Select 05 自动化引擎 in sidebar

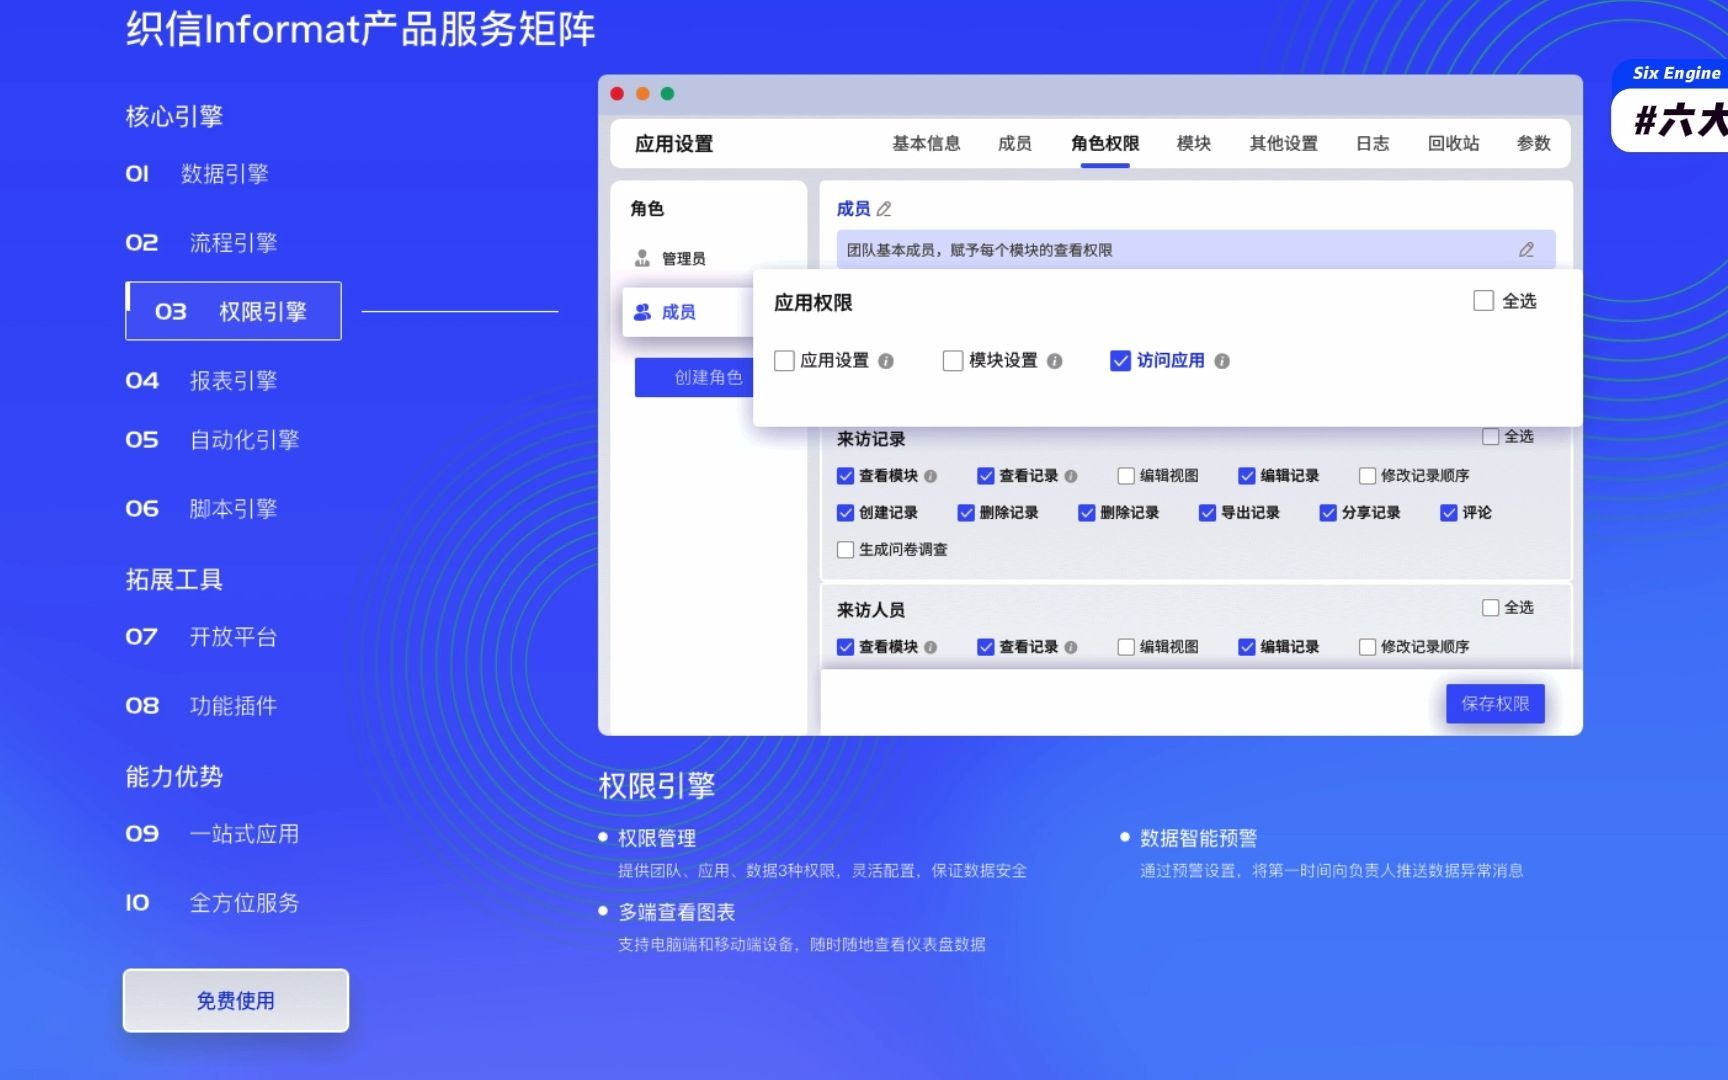(212, 440)
